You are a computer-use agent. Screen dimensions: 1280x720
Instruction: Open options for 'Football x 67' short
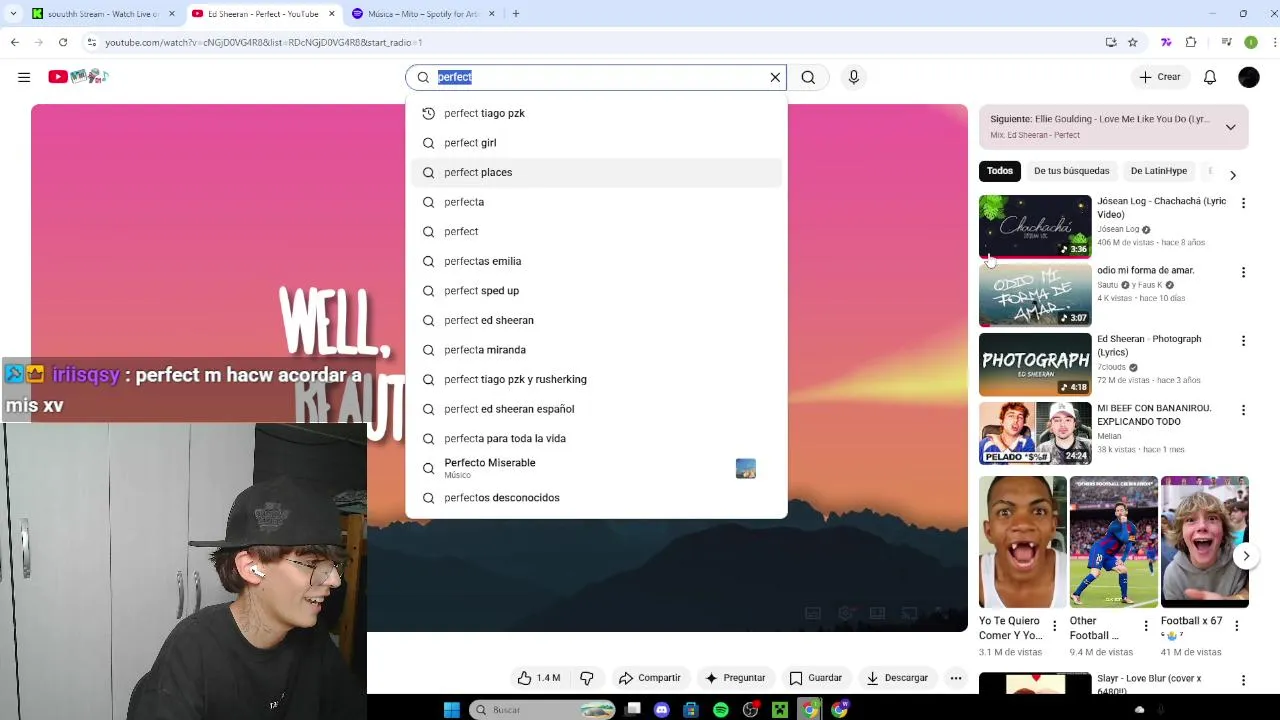pyautogui.click(x=1237, y=626)
